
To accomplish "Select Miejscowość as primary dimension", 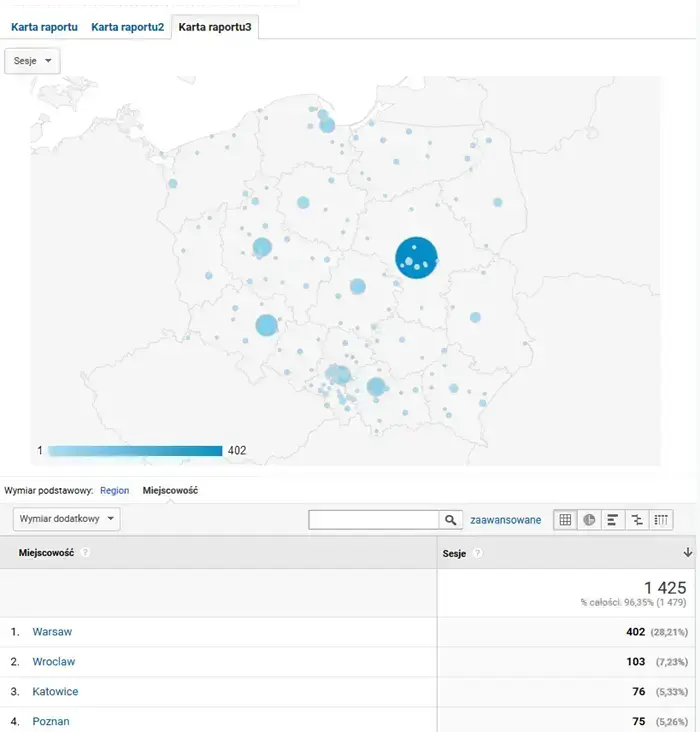I will [170, 491].
